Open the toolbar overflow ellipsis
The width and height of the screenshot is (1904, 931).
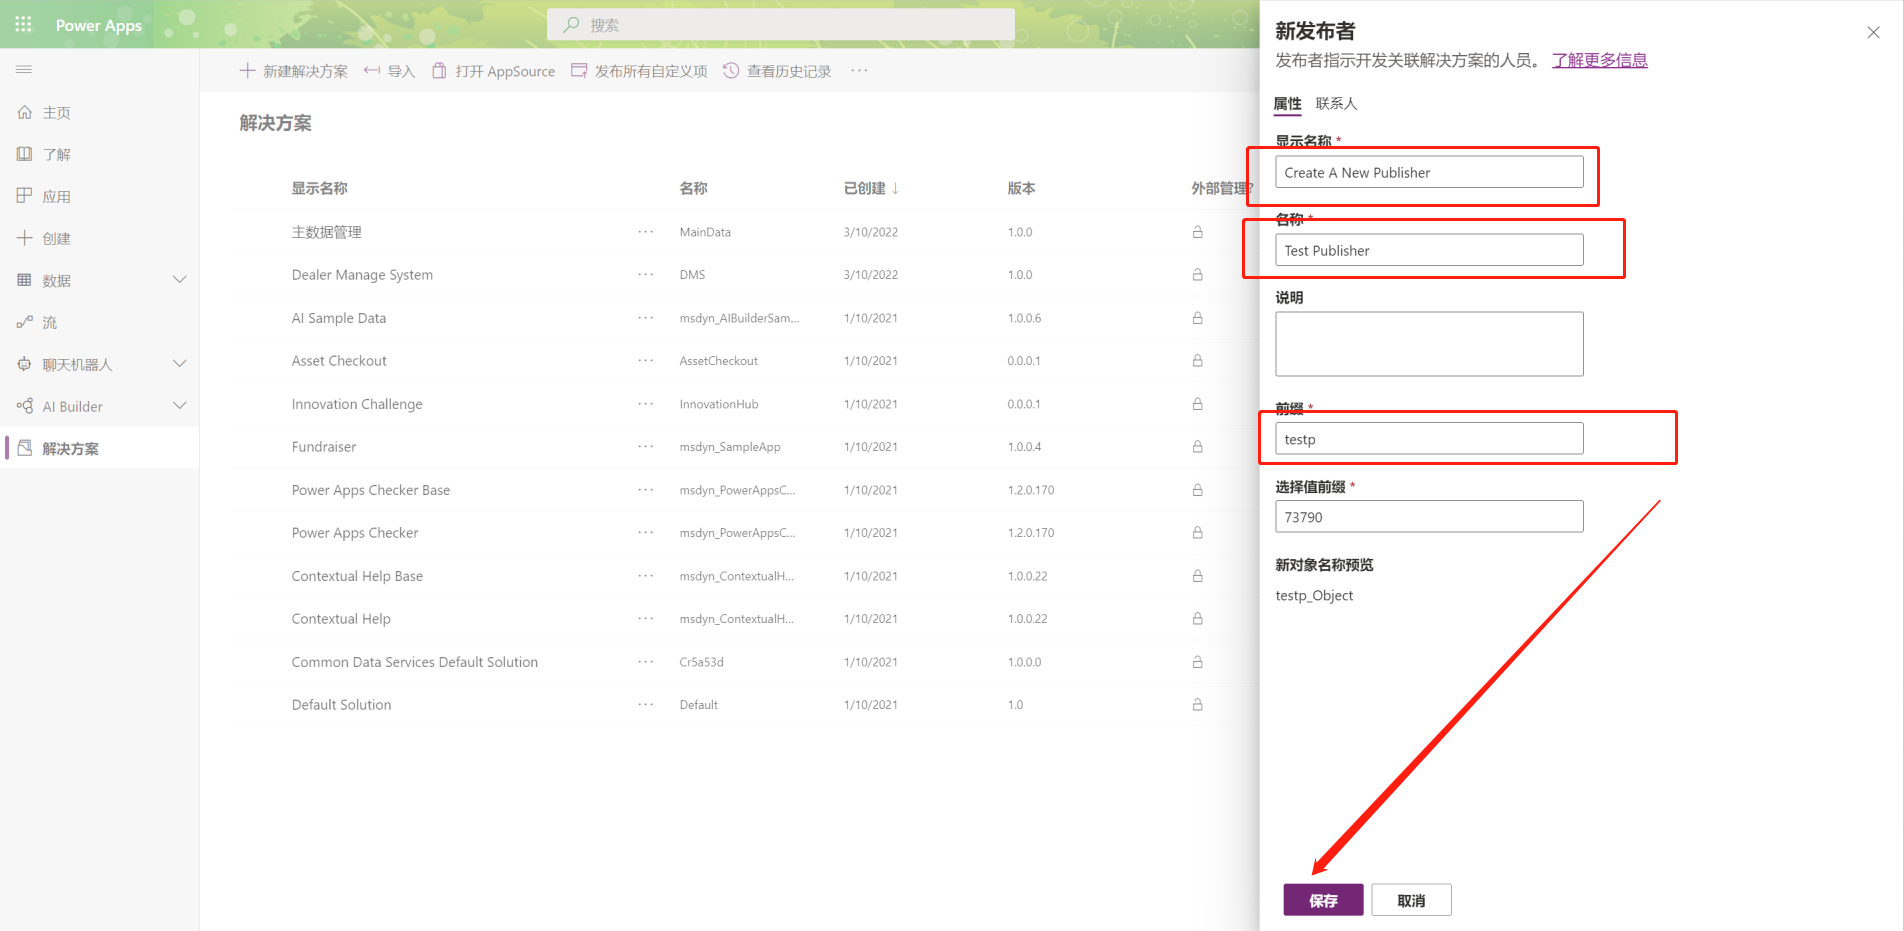(859, 71)
